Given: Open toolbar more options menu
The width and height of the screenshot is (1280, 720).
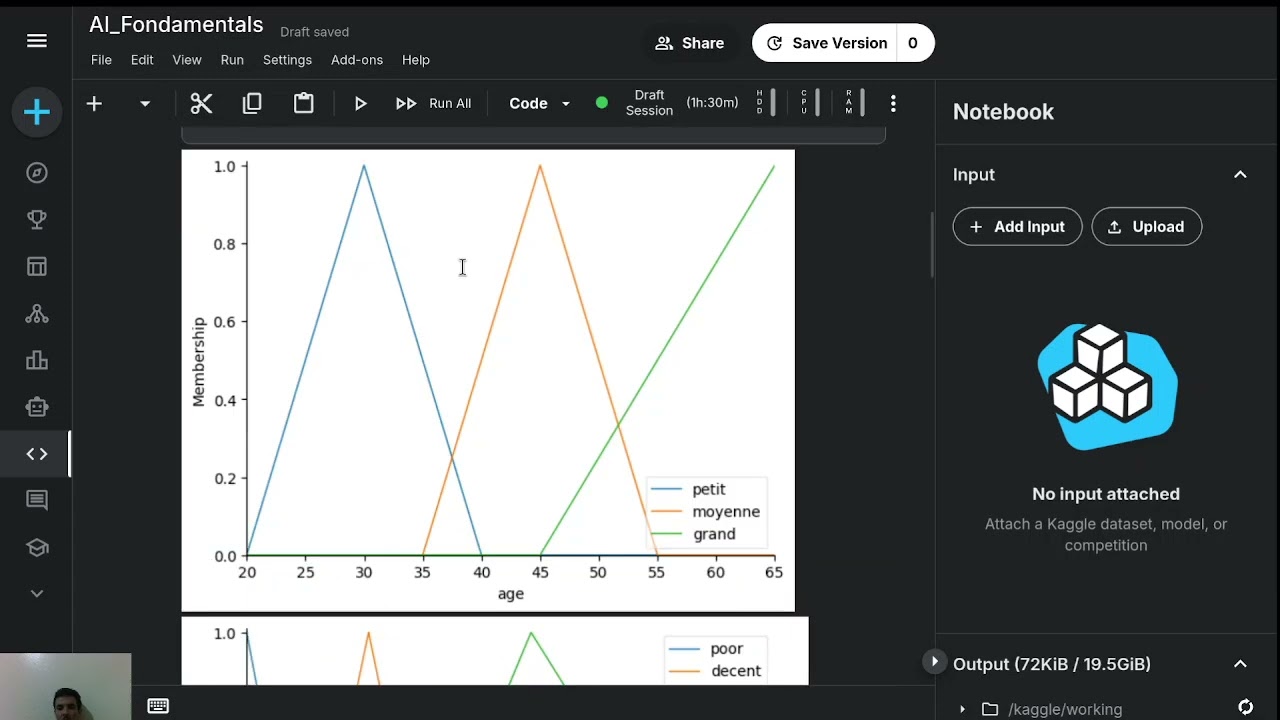Looking at the screenshot, I should [893, 103].
